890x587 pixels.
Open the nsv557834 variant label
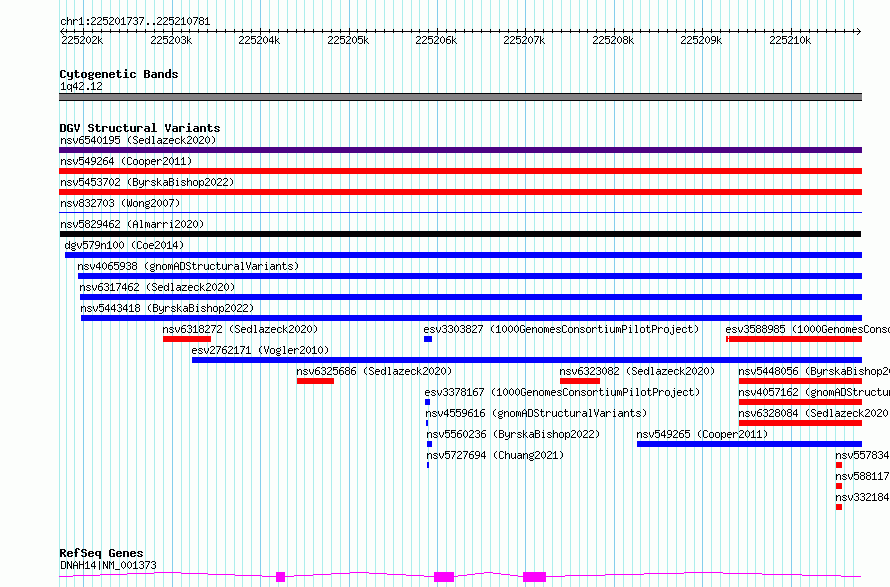tap(862, 455)
